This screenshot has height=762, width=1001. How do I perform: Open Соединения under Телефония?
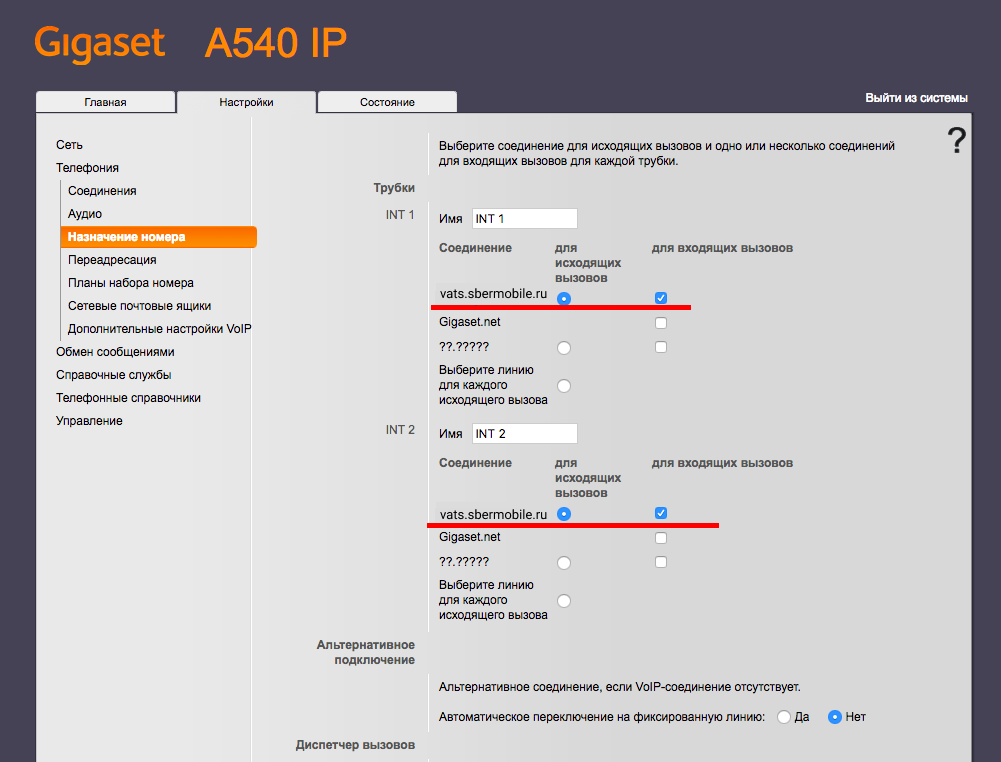point(102,191)
